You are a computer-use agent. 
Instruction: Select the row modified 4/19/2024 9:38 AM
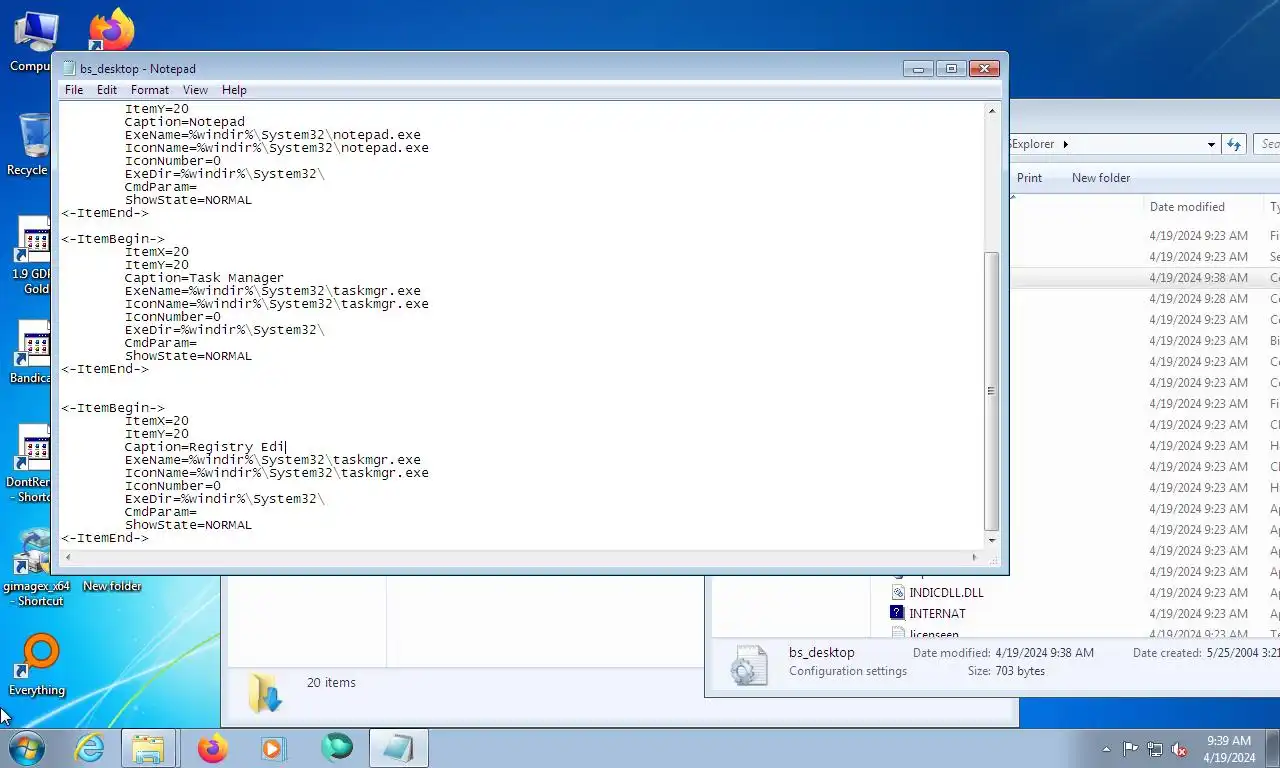tap(1145, 278)
